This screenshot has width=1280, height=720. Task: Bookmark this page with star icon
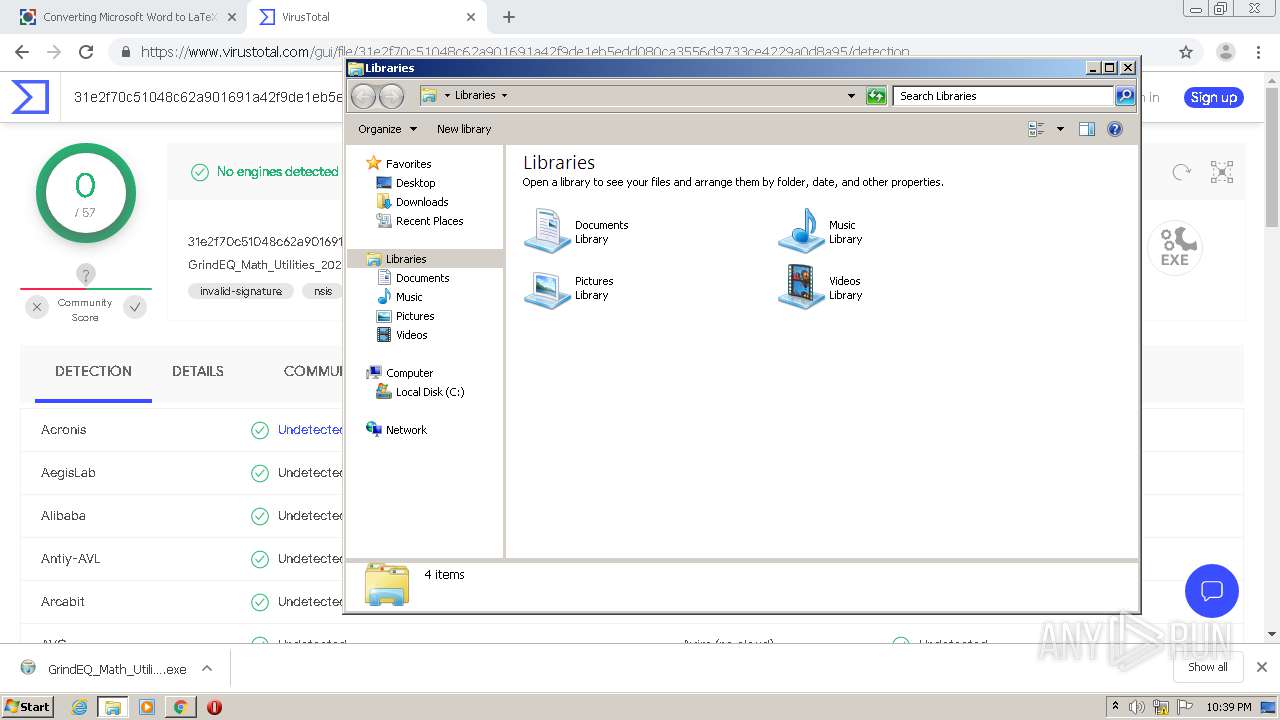(x=1186, y=52)
